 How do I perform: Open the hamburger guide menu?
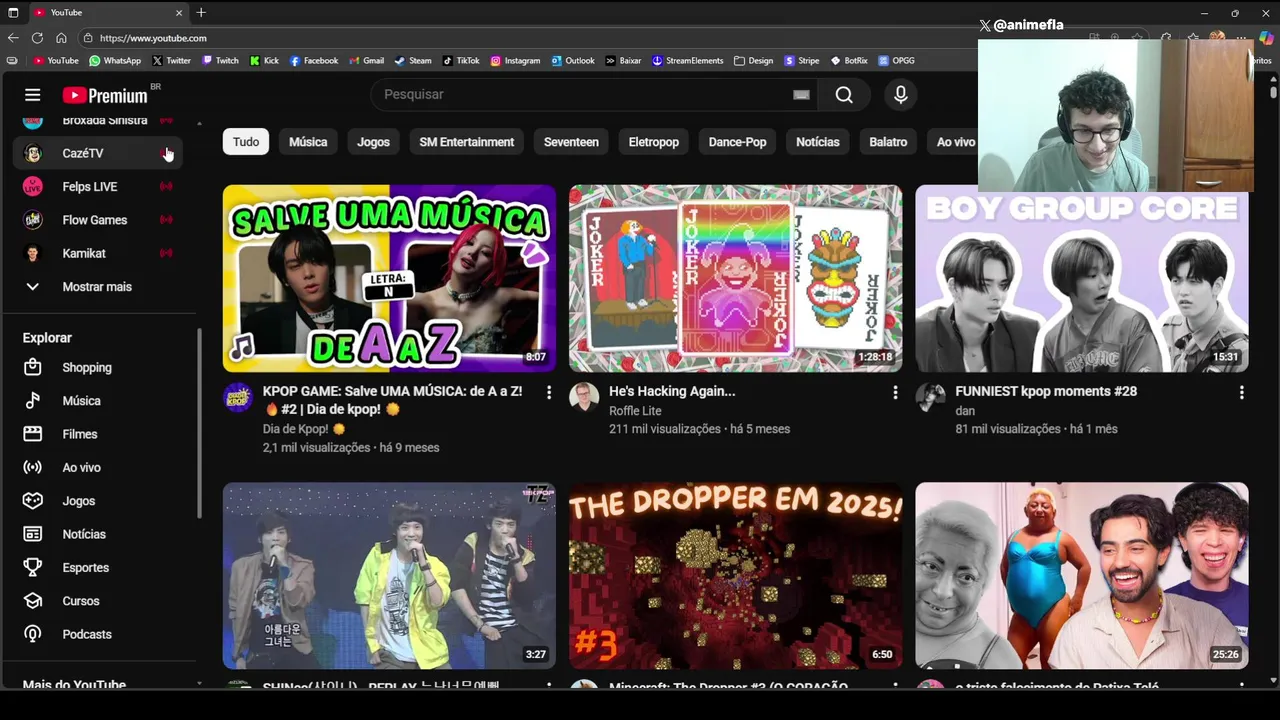coord(32,95)
